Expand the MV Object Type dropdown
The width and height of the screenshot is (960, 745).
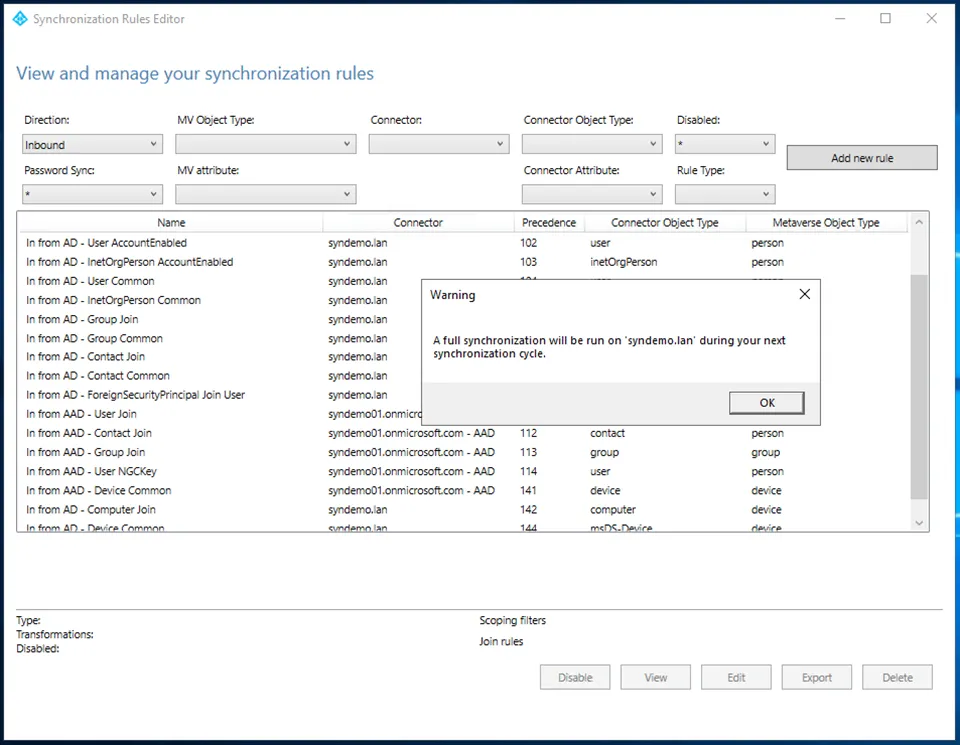265,145
